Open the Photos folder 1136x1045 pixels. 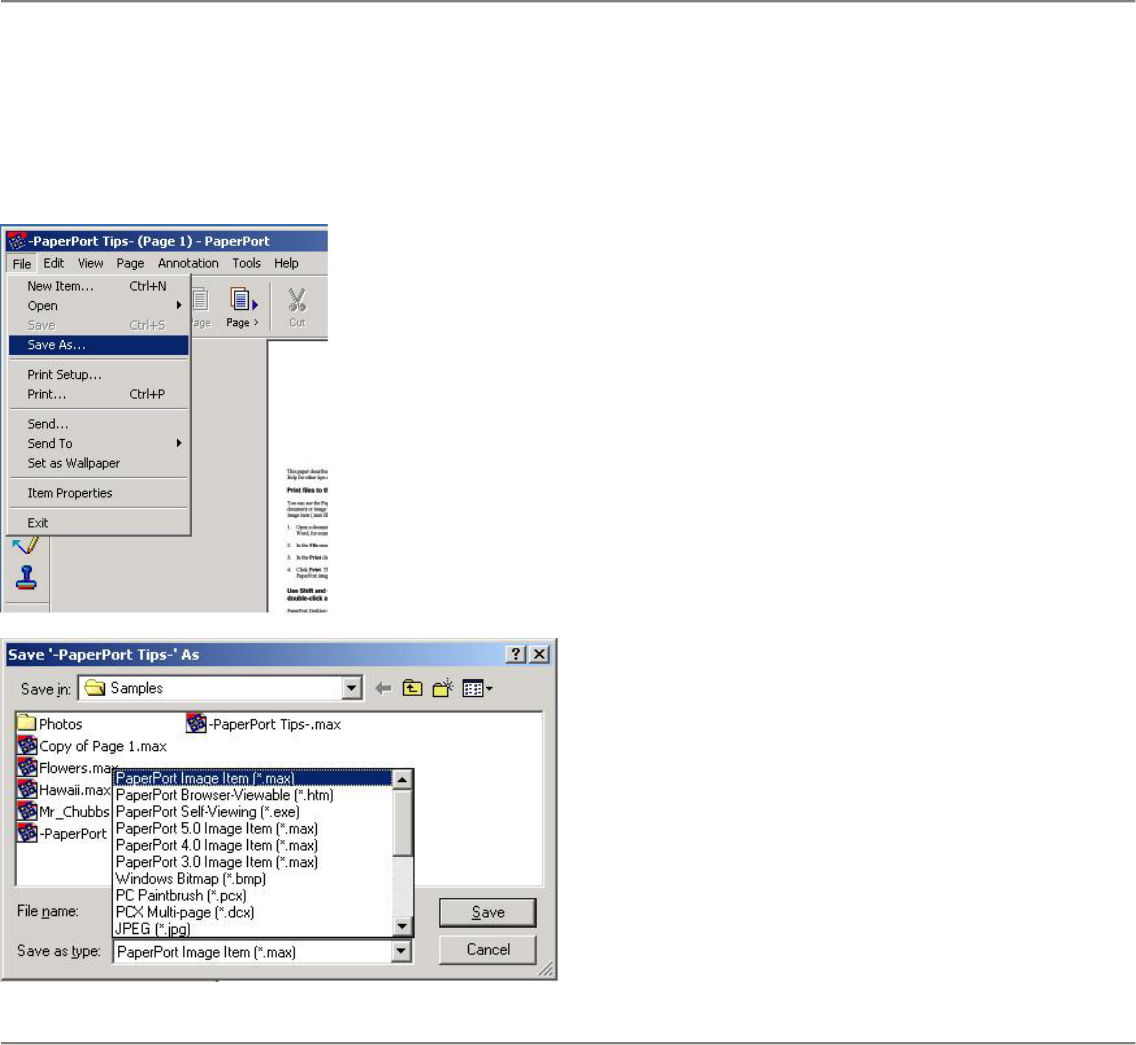49,723
